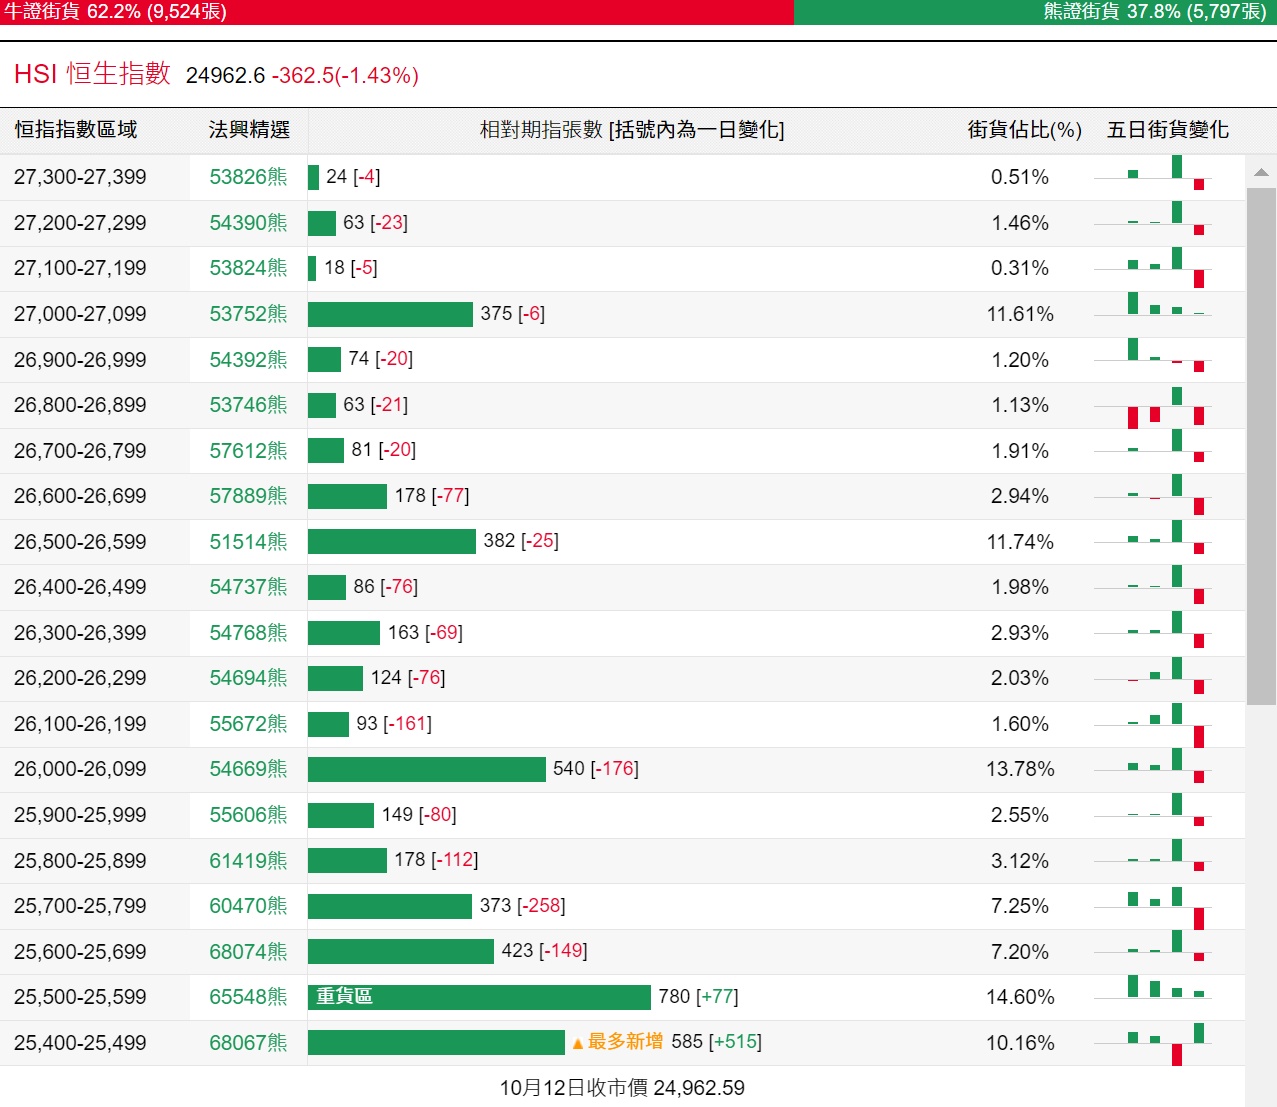Open warrant link 55606熊
This screenshot has width=1277, height=1107.
pos(248,815)
